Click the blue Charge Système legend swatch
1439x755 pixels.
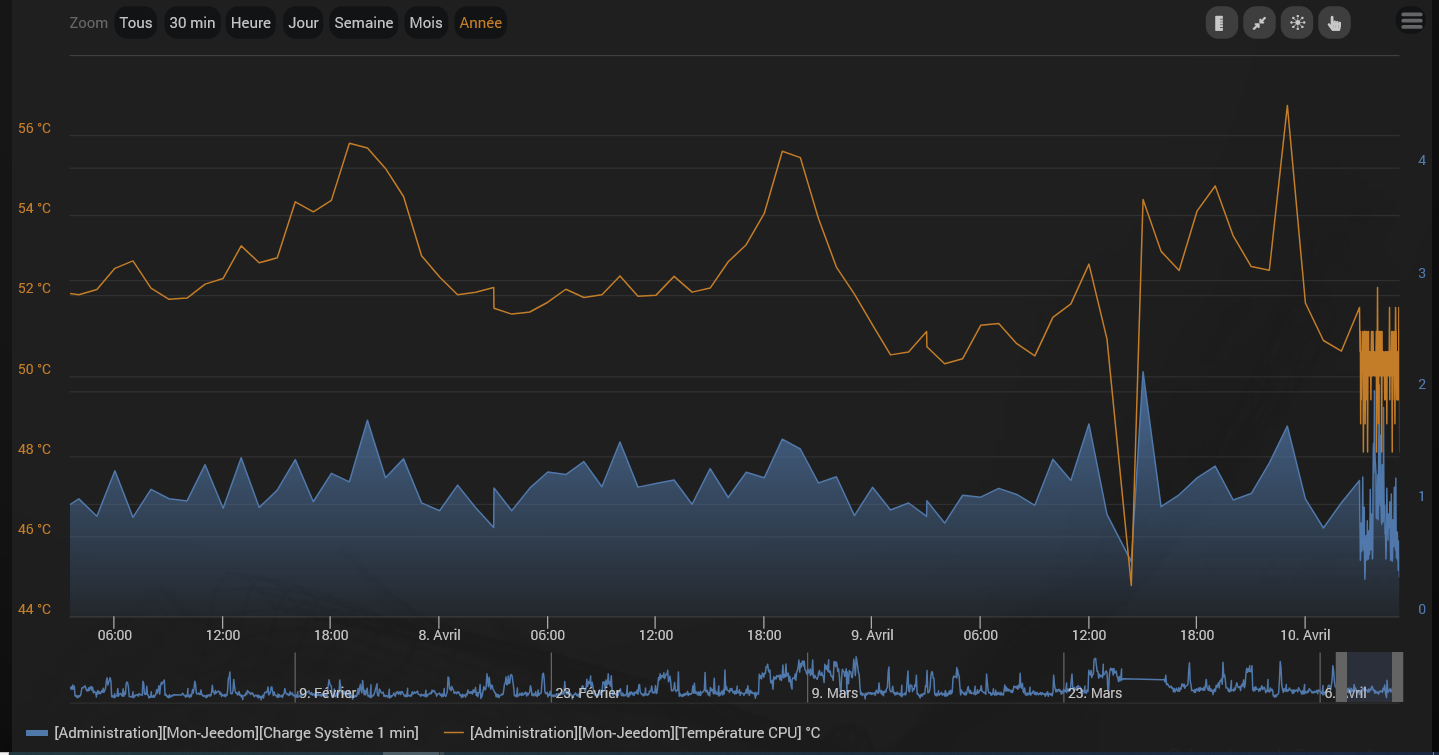click(37, 733)
